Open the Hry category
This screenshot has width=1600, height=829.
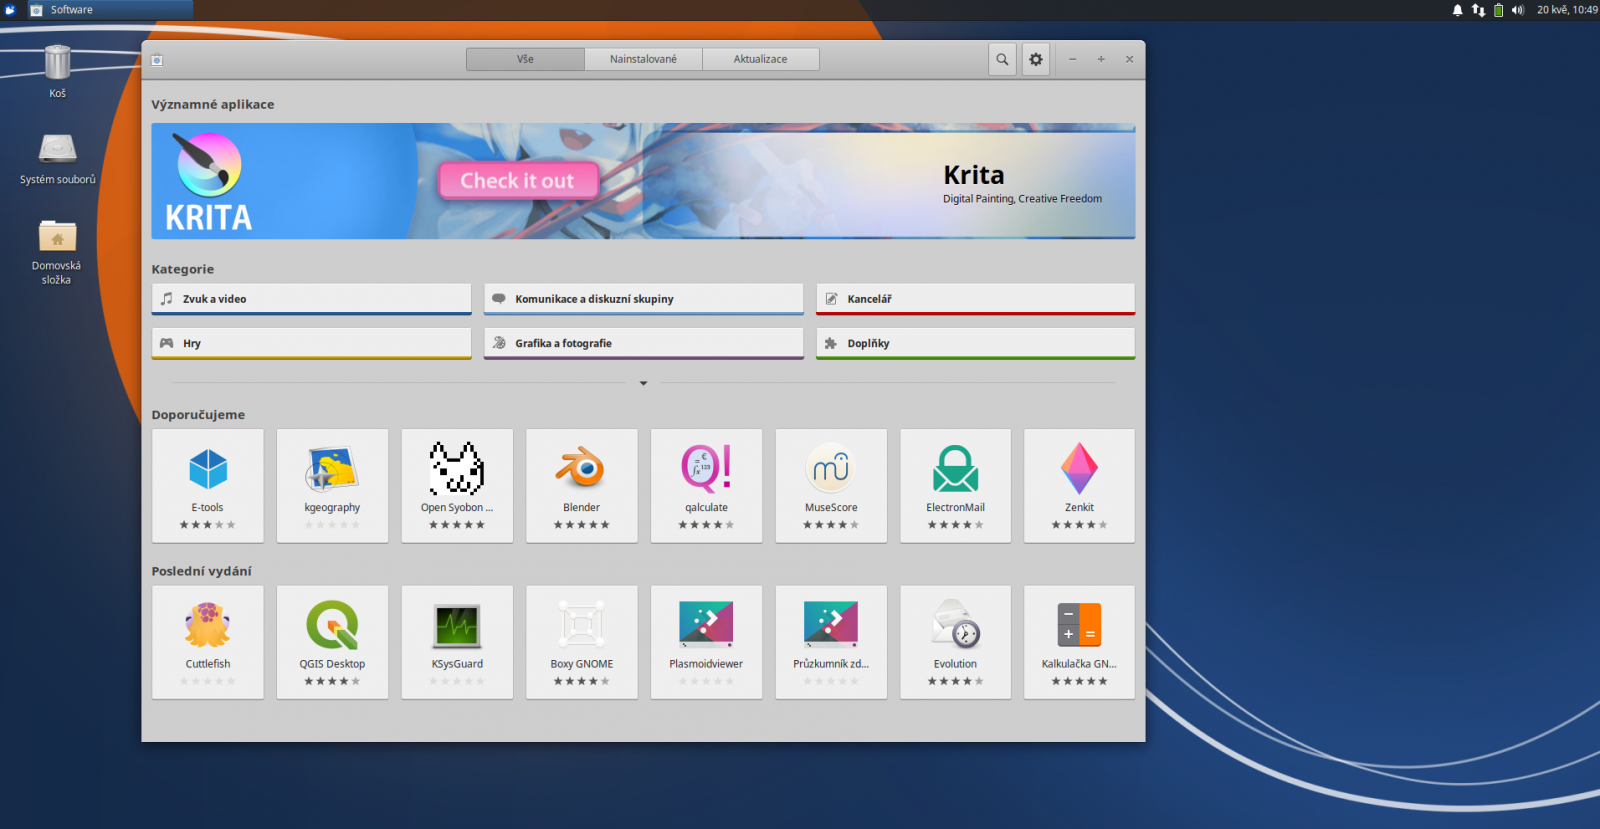coord(311,343)
